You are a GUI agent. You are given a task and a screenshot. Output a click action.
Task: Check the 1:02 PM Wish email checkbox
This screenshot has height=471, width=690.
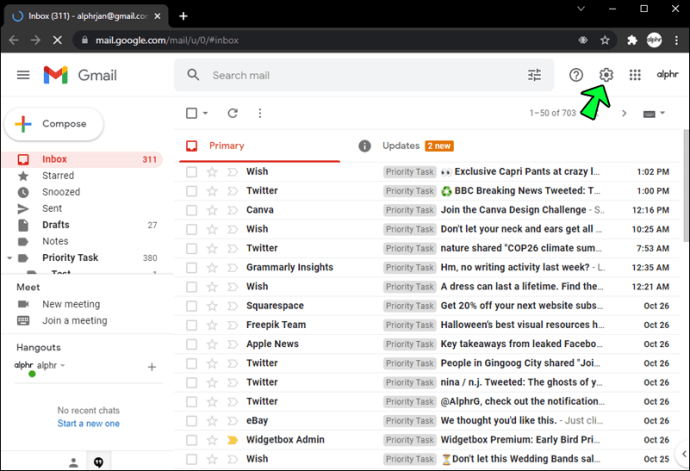pos(191,172)
